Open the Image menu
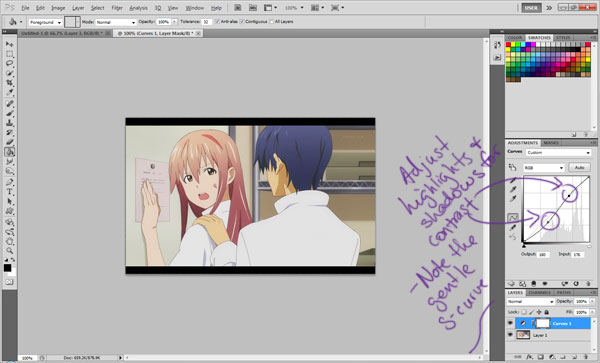 pyautogui.click(x=58, y=8)
